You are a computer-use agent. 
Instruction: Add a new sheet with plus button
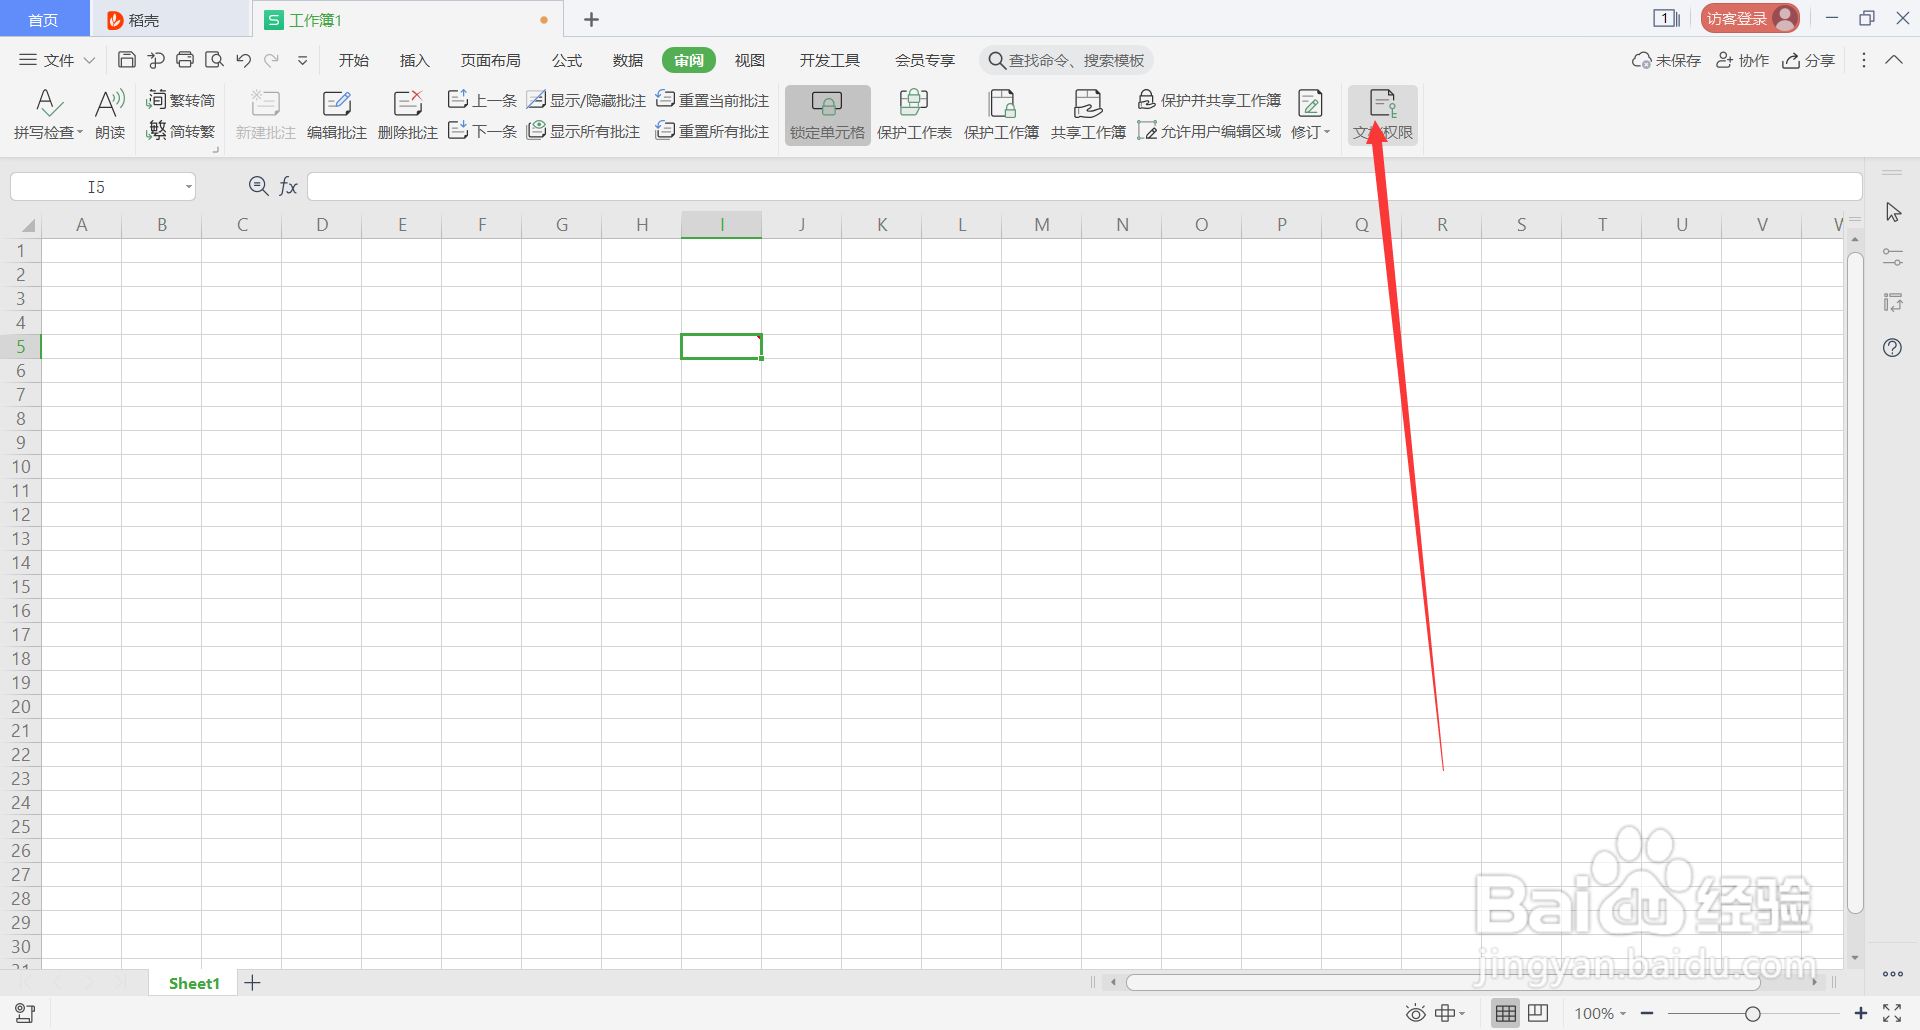253,983
